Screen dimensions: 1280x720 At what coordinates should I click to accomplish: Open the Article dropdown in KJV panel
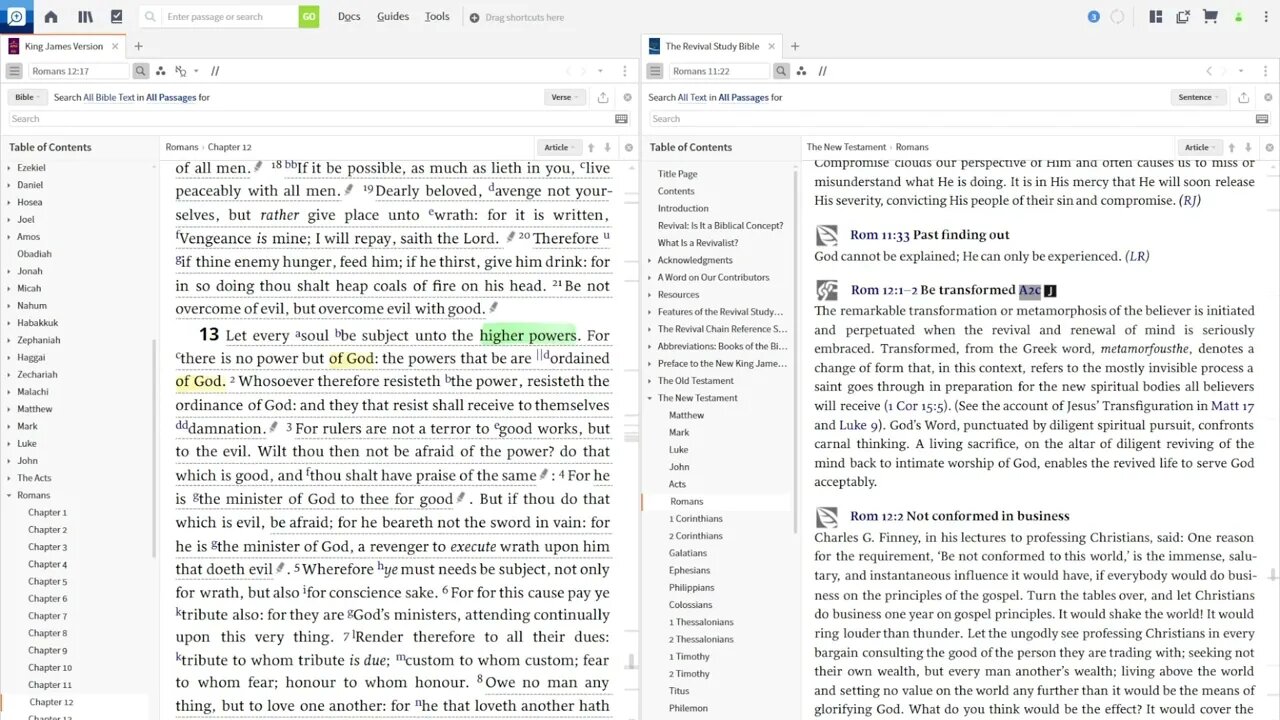click(560, 147)
